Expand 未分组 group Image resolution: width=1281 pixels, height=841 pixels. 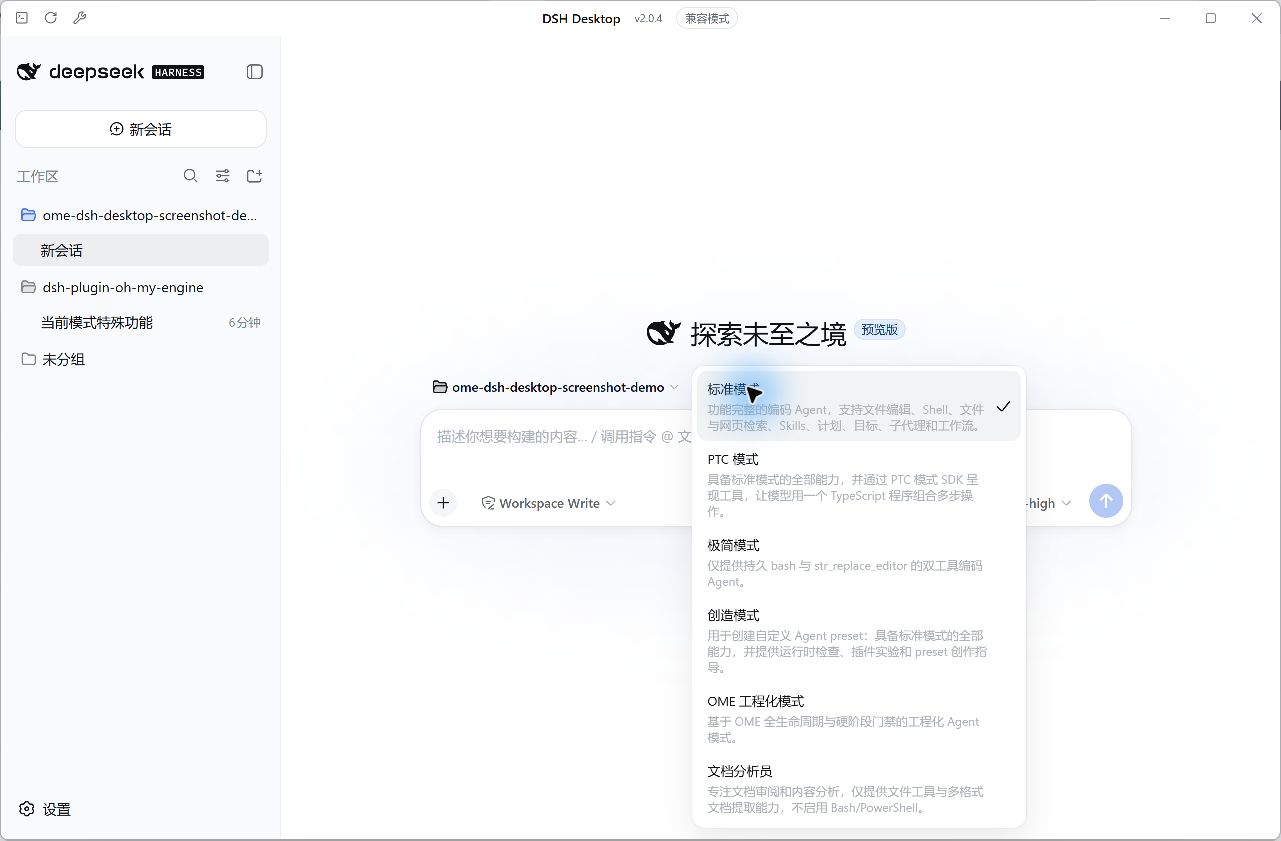click(x=141, y=359)
